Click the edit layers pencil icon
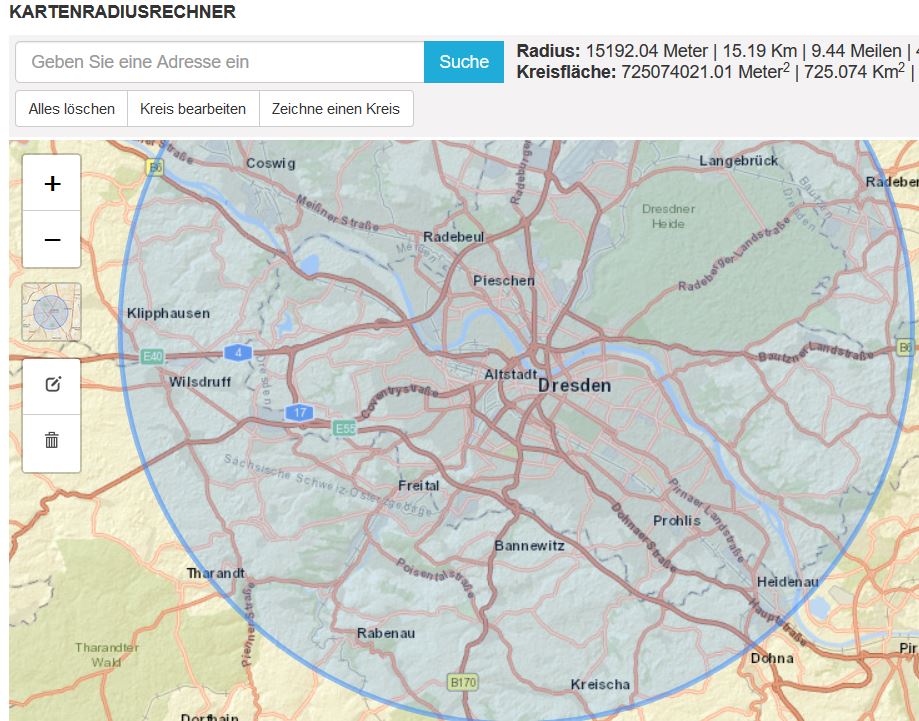 52,385
